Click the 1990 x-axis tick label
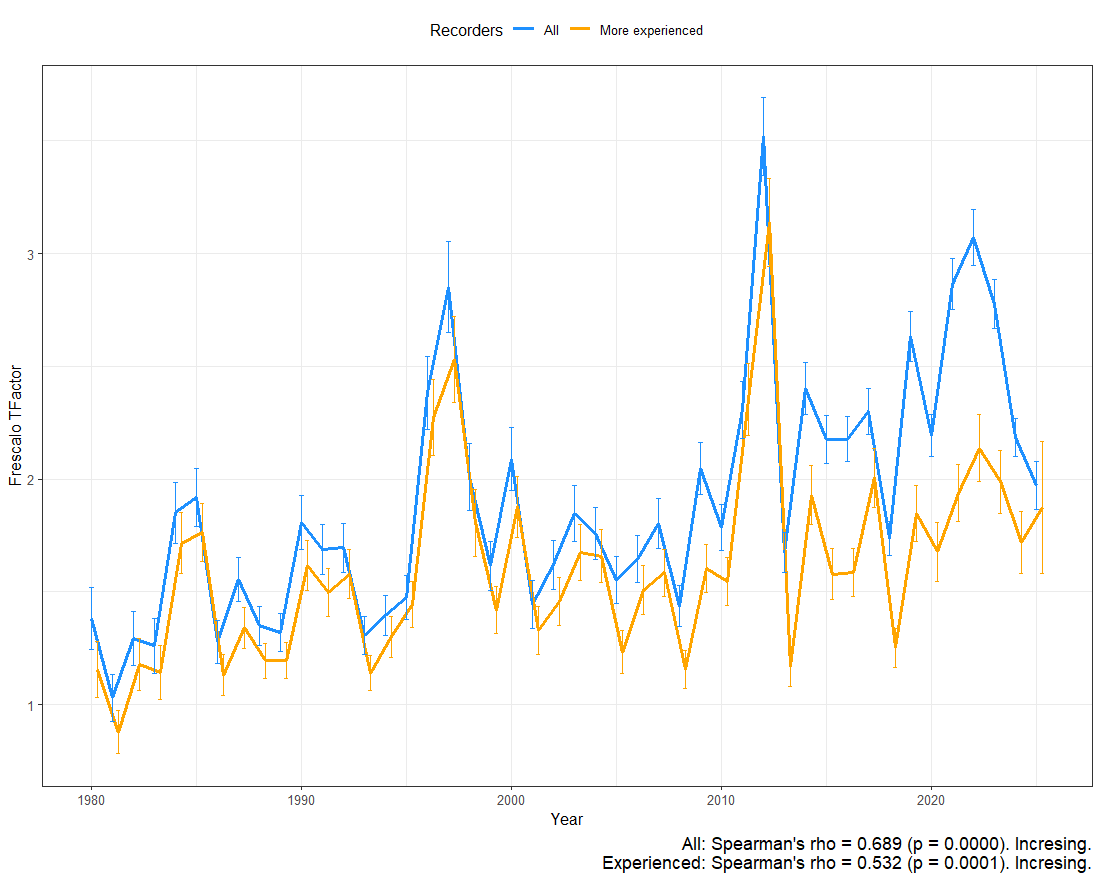This screenshot has height=880, width=1100. 301,799
